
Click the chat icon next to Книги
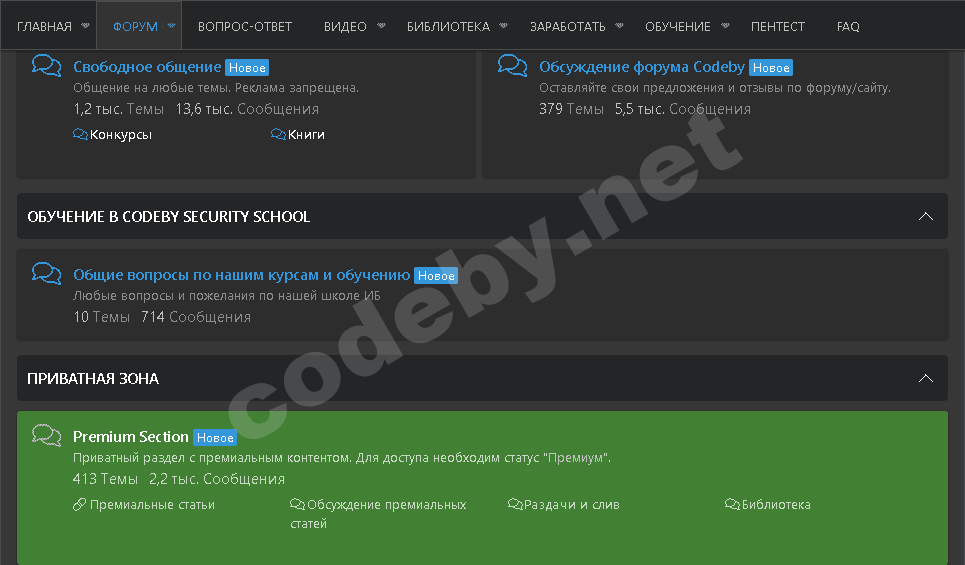coord(278,134)
